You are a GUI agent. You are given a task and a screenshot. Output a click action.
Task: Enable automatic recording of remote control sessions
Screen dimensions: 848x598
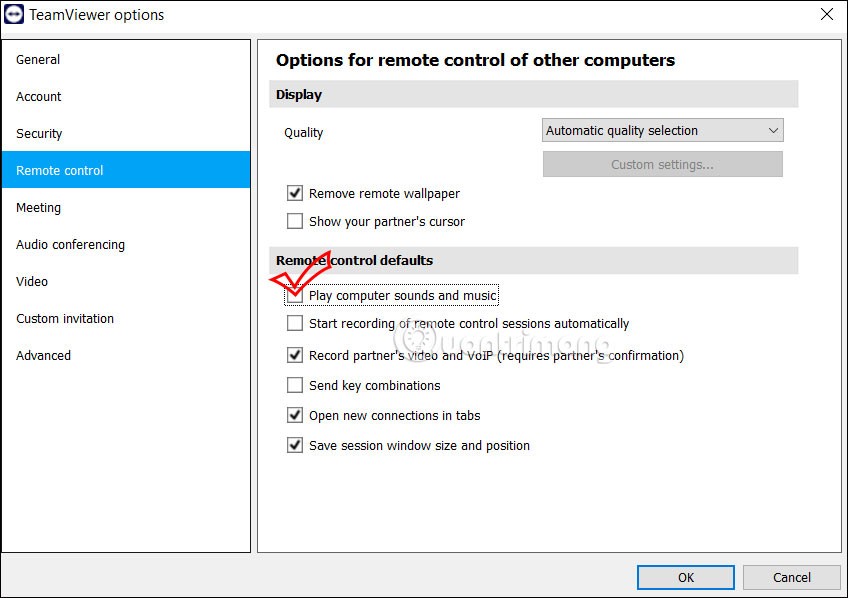tap(295, 324)
